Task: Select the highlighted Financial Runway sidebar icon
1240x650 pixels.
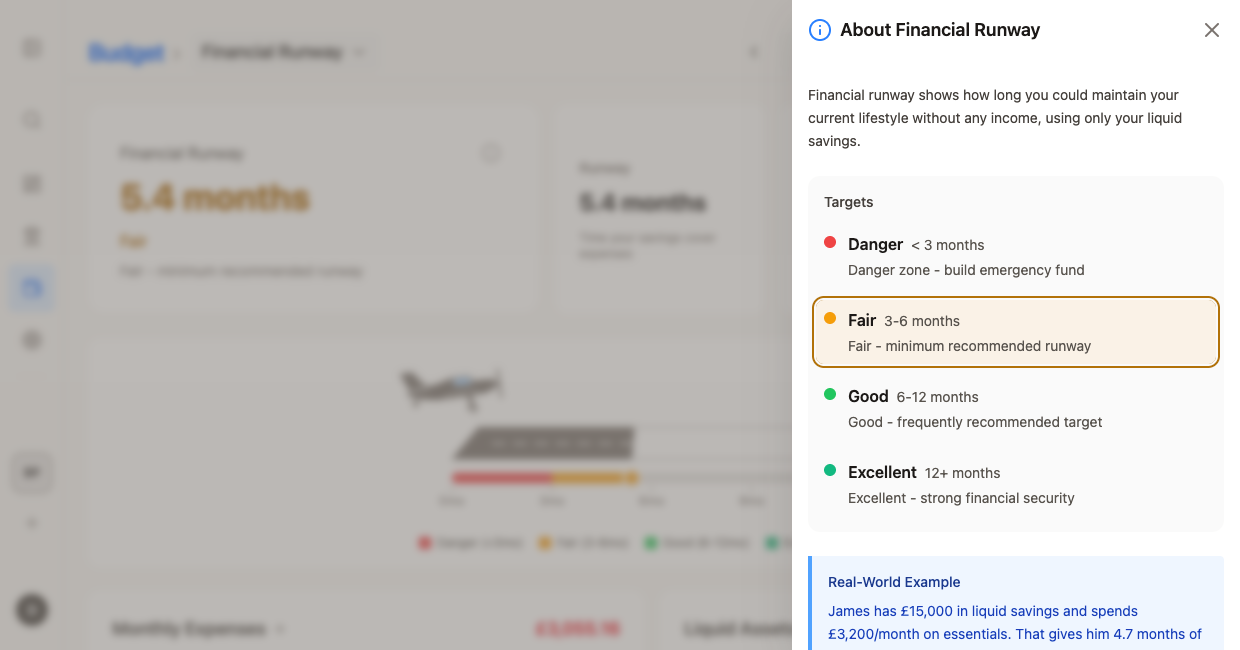Action: click(31, 287)
